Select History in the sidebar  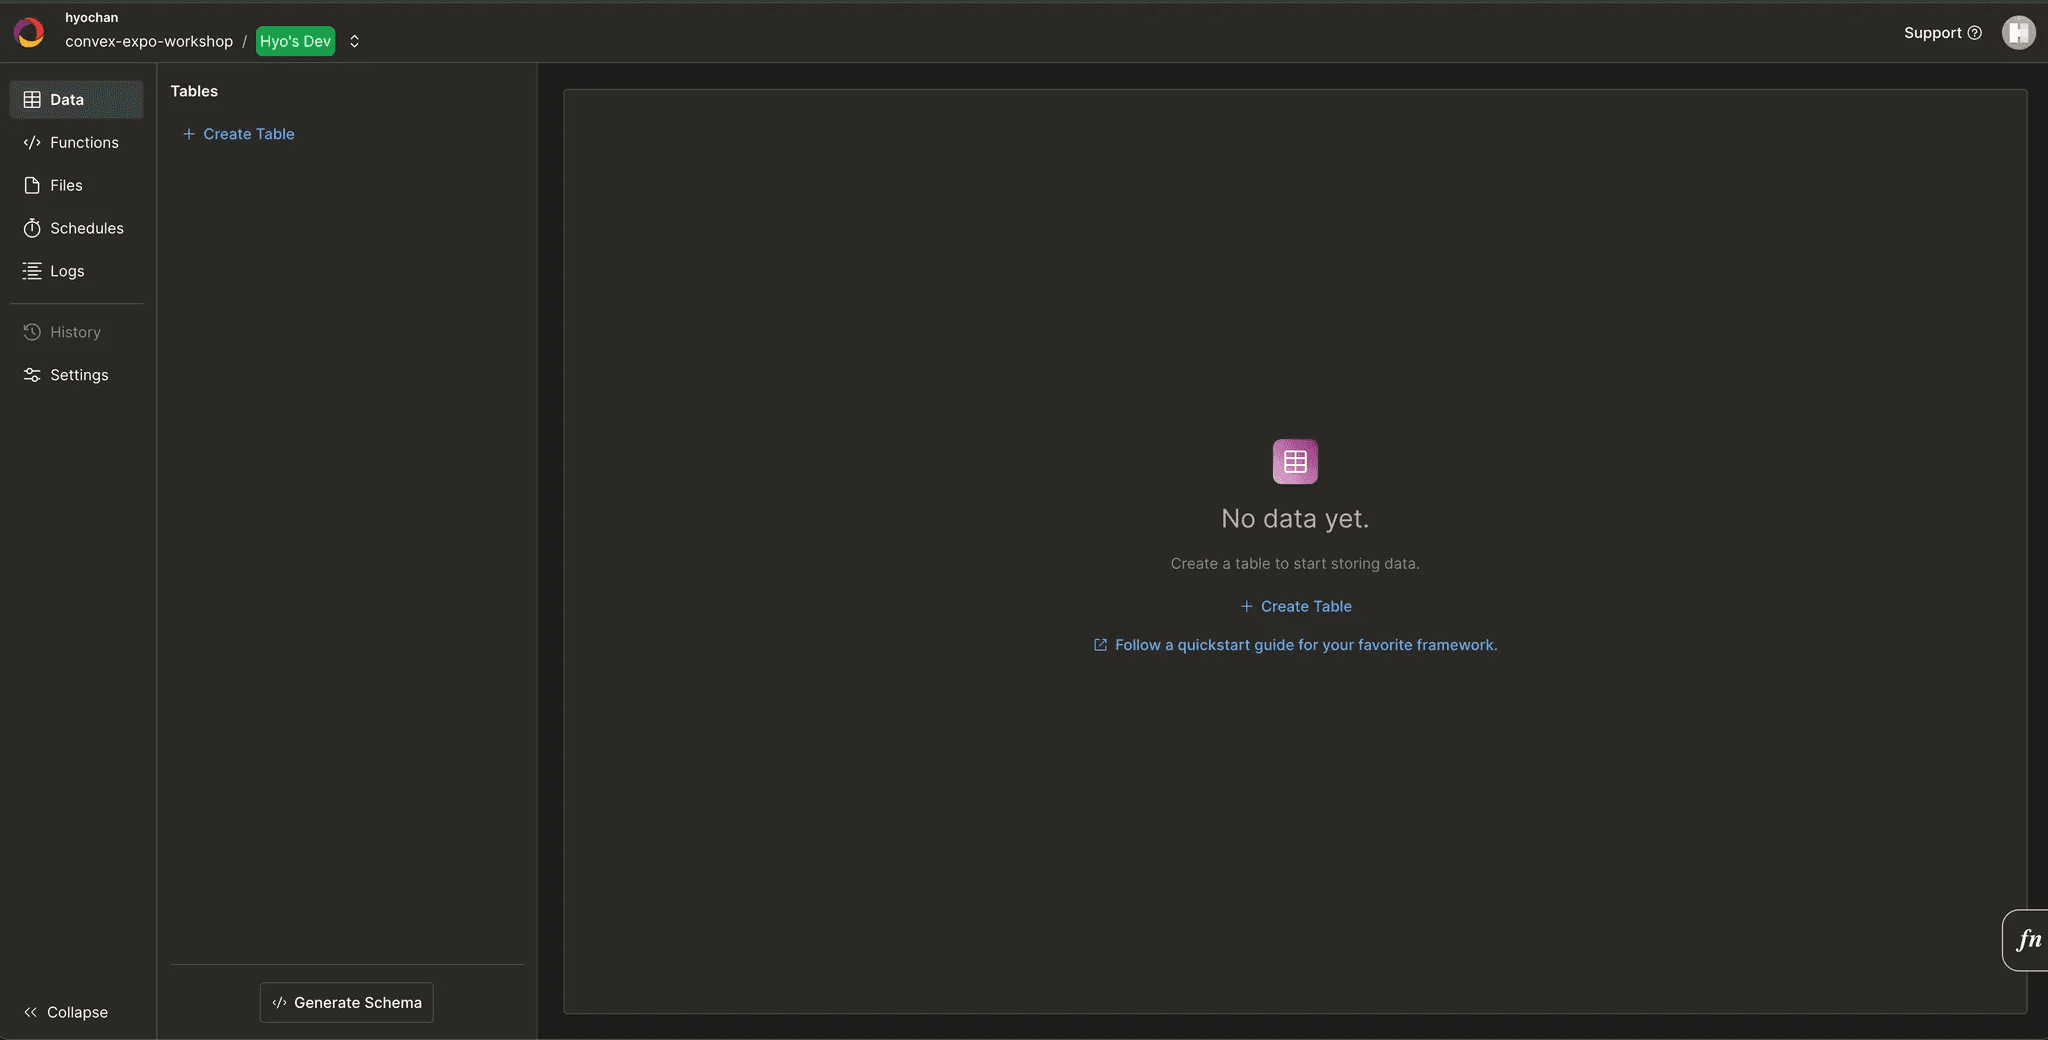75,332
